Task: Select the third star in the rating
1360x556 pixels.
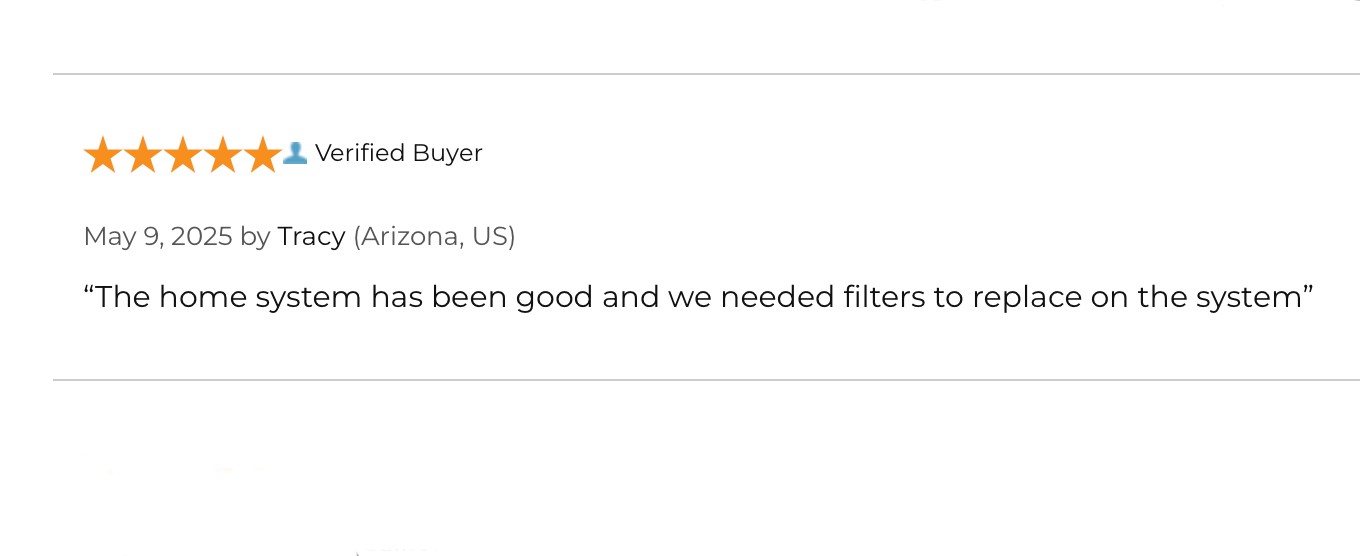Action: point(182,155)
